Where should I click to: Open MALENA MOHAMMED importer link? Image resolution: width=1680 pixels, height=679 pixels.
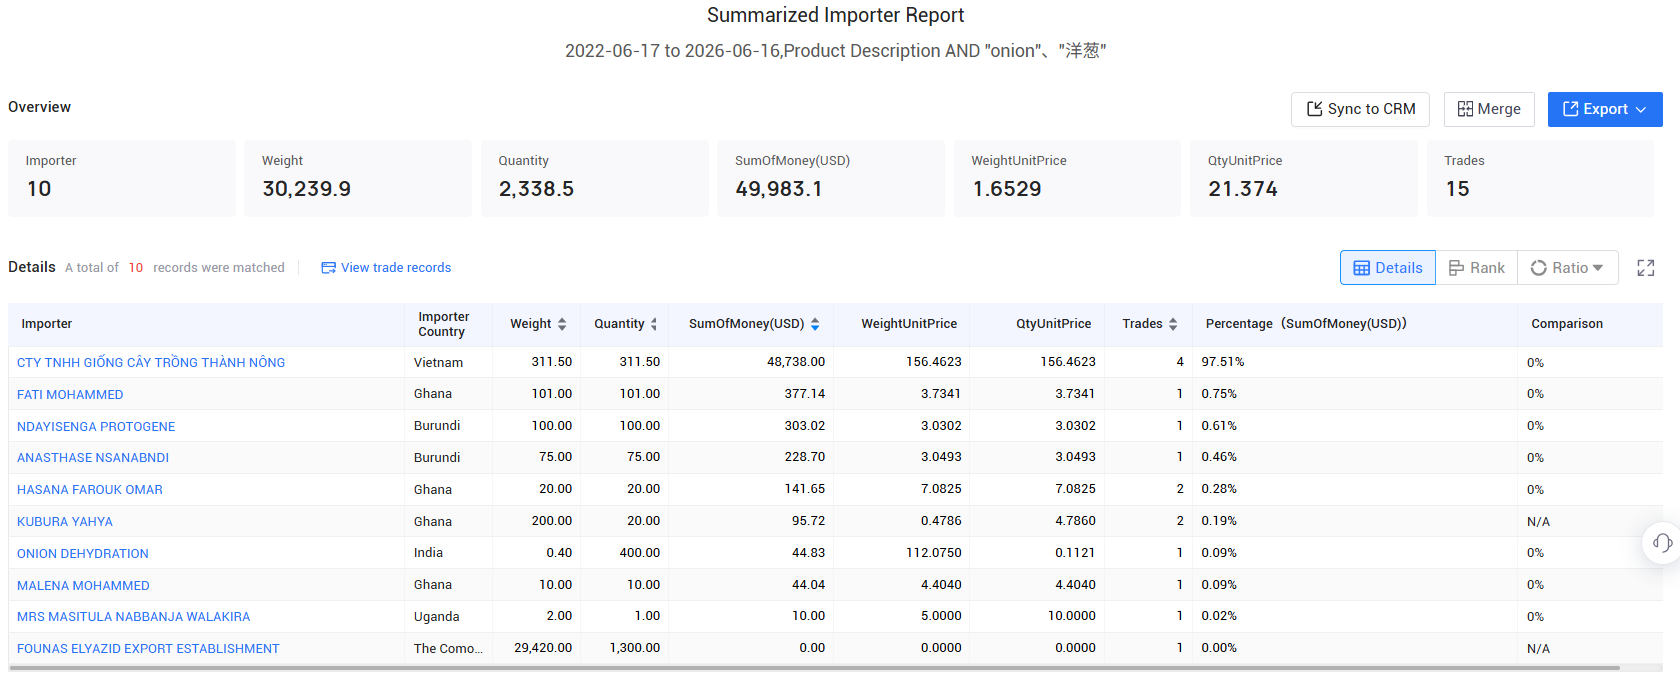83,585
